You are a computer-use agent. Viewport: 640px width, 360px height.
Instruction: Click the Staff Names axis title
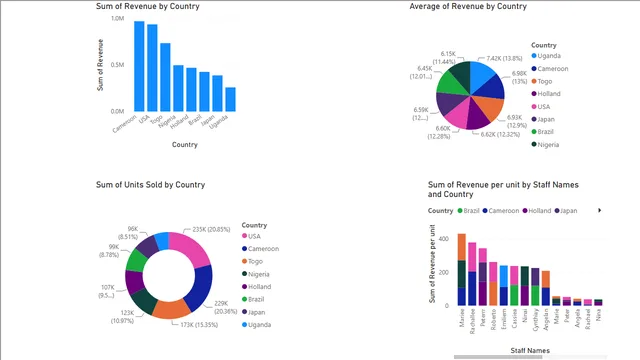(x=530, y=350)
